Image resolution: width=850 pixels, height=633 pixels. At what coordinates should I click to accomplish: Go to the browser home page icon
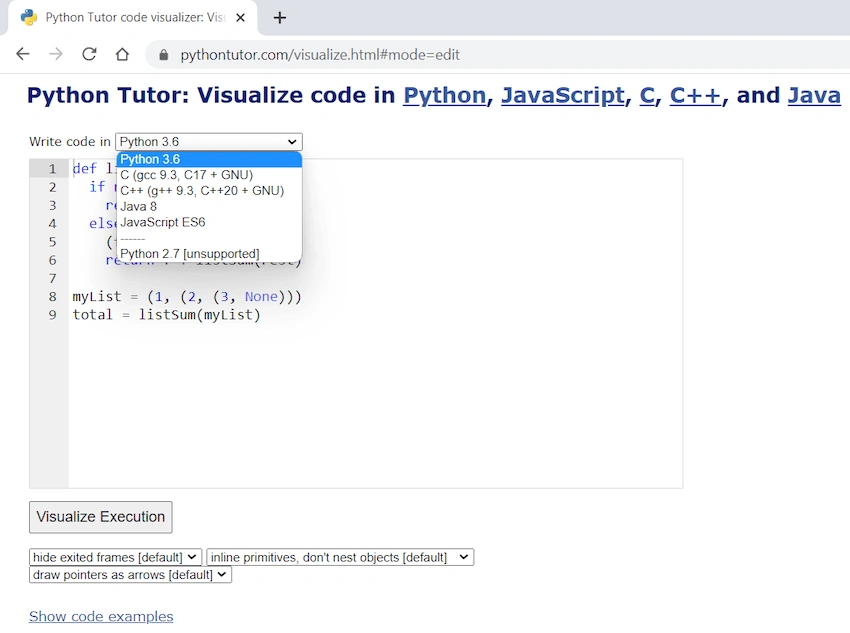[123, 54]
